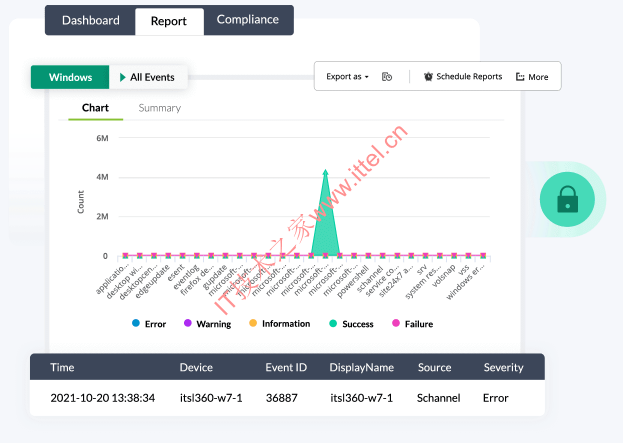
Task: Open the Summary view tab
Action: click(160, 108)
